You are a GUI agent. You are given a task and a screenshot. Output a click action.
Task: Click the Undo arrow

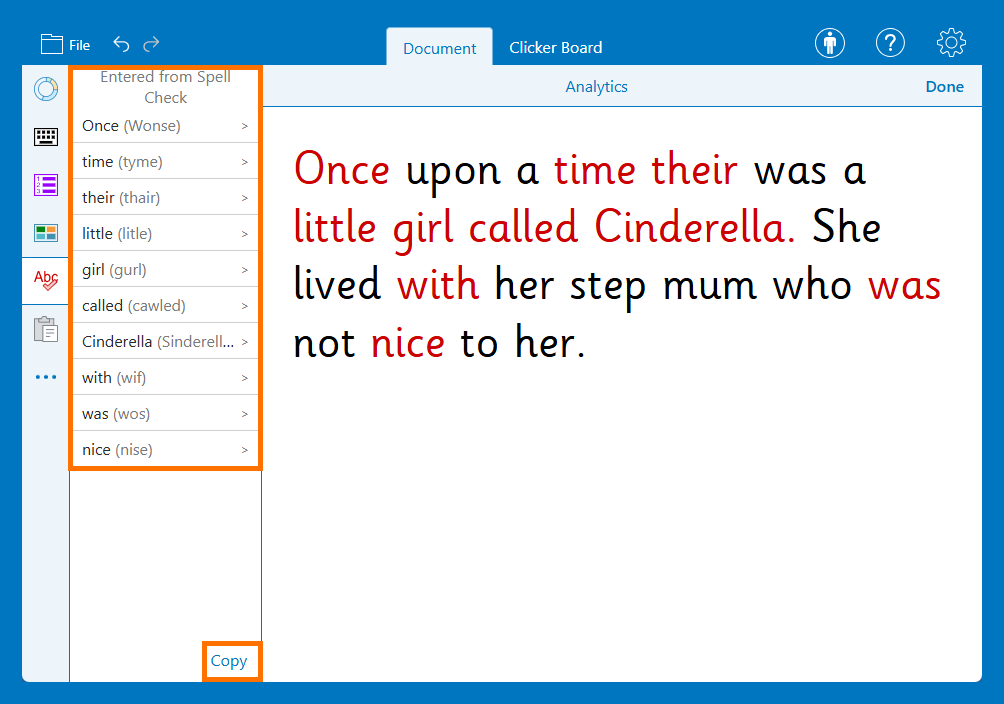coord(121,44)
